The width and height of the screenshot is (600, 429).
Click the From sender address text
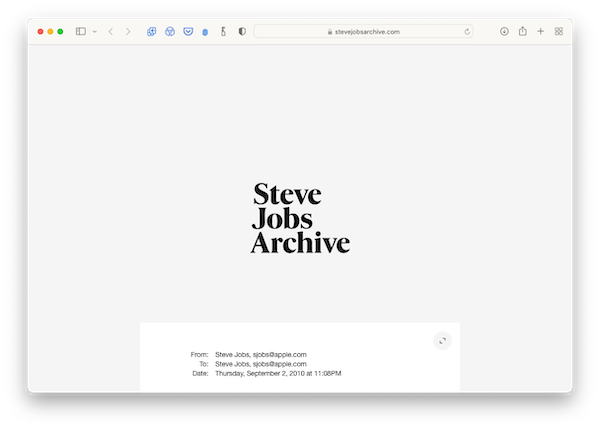pos(261,354)
